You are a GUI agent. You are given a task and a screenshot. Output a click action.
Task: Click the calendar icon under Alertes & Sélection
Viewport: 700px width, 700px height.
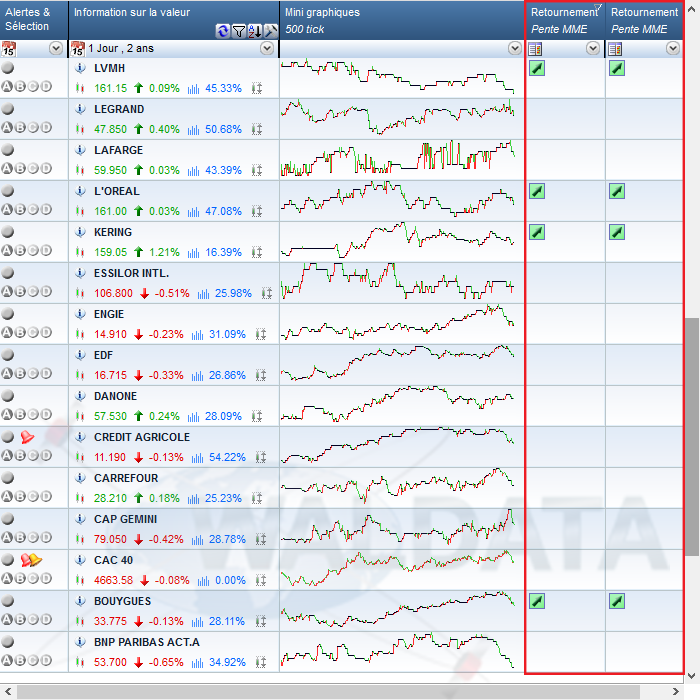click(8, 48)
